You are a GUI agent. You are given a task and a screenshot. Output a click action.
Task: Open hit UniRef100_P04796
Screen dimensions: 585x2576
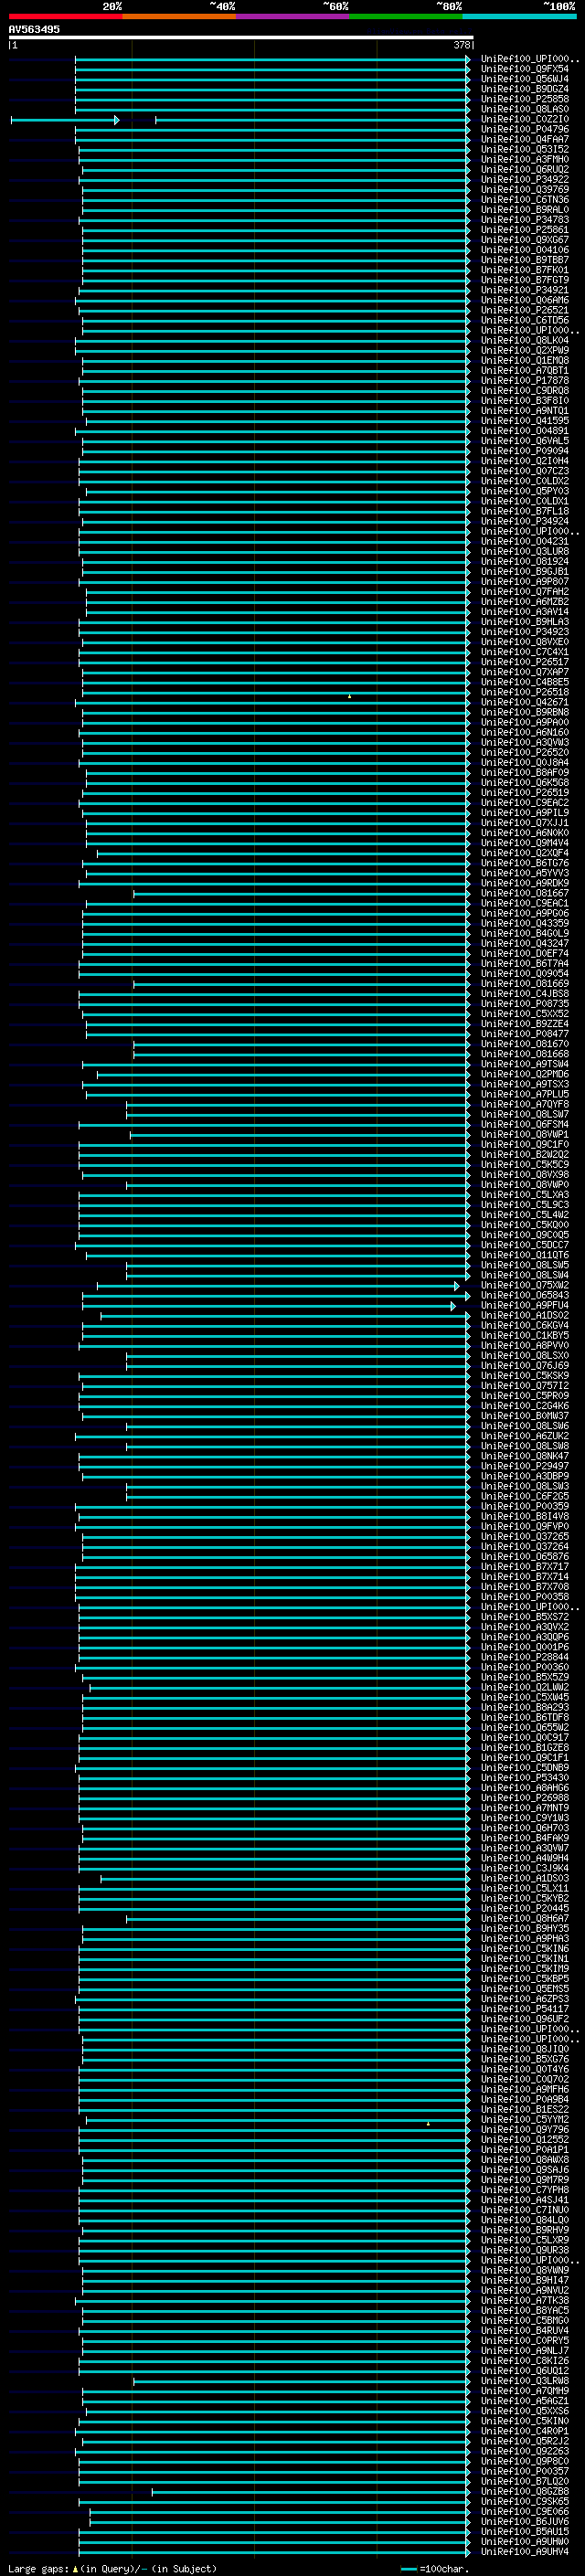point(525,129)
